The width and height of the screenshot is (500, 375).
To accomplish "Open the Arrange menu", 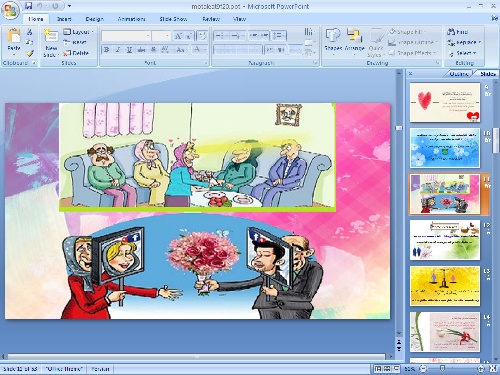I will pos(354,41).
